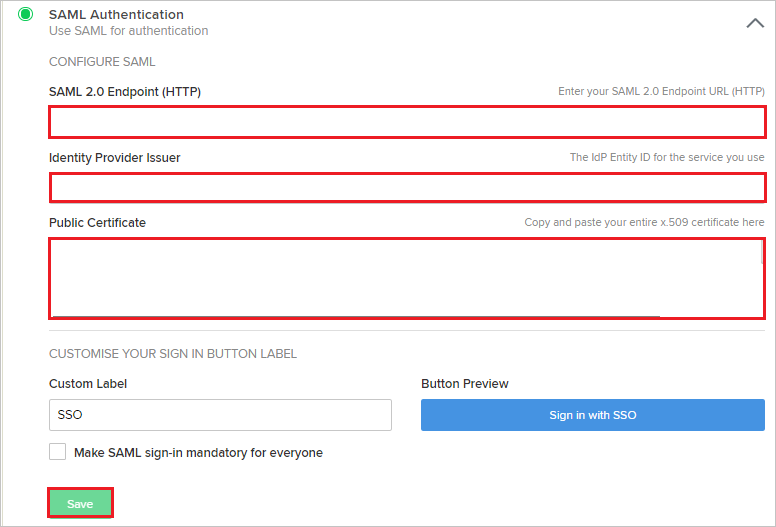The height and width of the screenshot is (527, 776).
Task: Enable the mandatory SAML sign-in checkbox
Action: click(x=57, y=452)
